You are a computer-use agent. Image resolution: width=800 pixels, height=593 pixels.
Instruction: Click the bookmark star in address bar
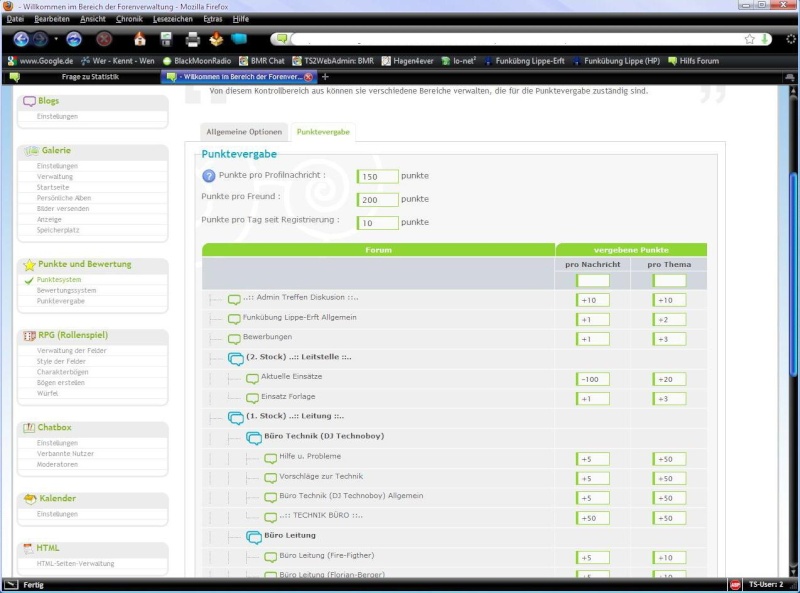[749, 39]
